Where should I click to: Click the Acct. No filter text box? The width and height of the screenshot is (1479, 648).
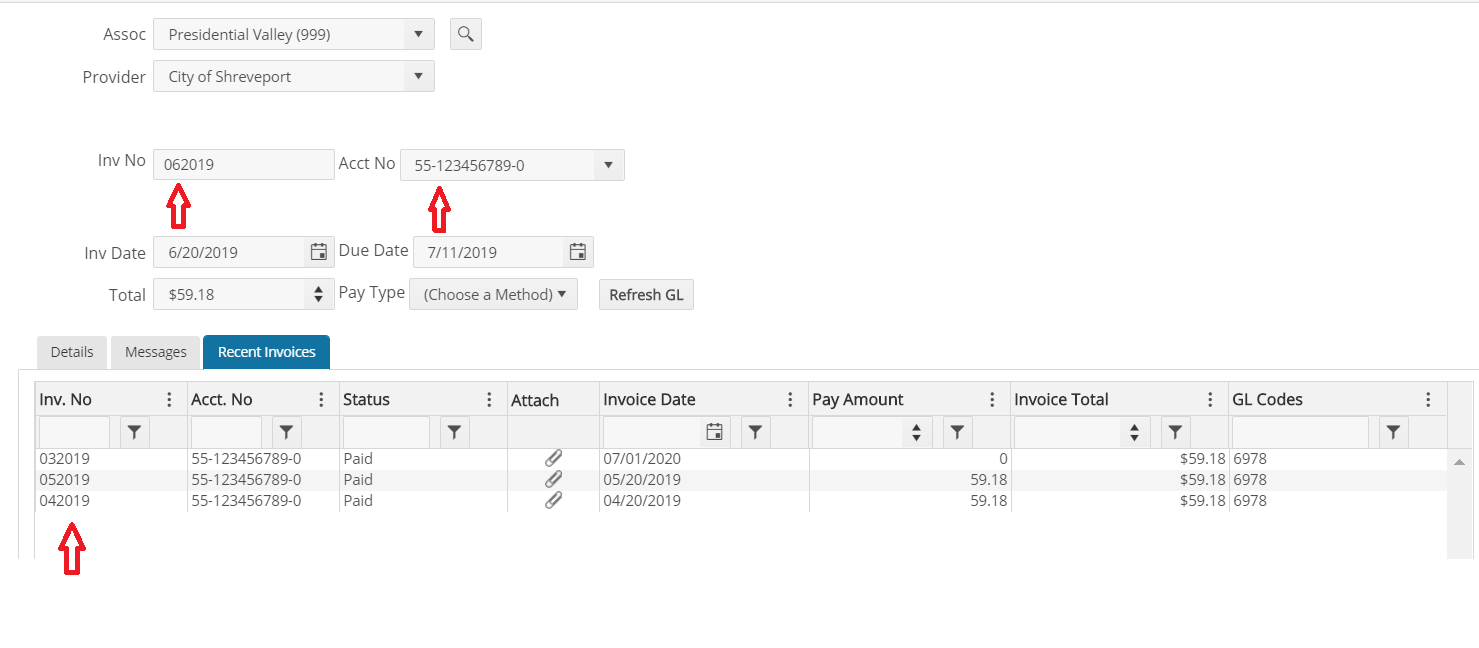pyautogui.click(x=227, y=432)
